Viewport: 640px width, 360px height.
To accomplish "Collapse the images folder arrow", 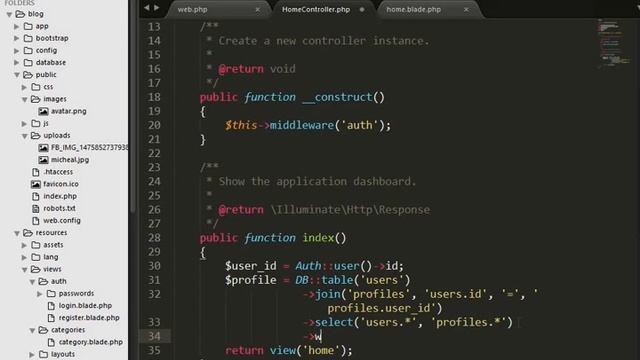I will [x=24, y=100].
